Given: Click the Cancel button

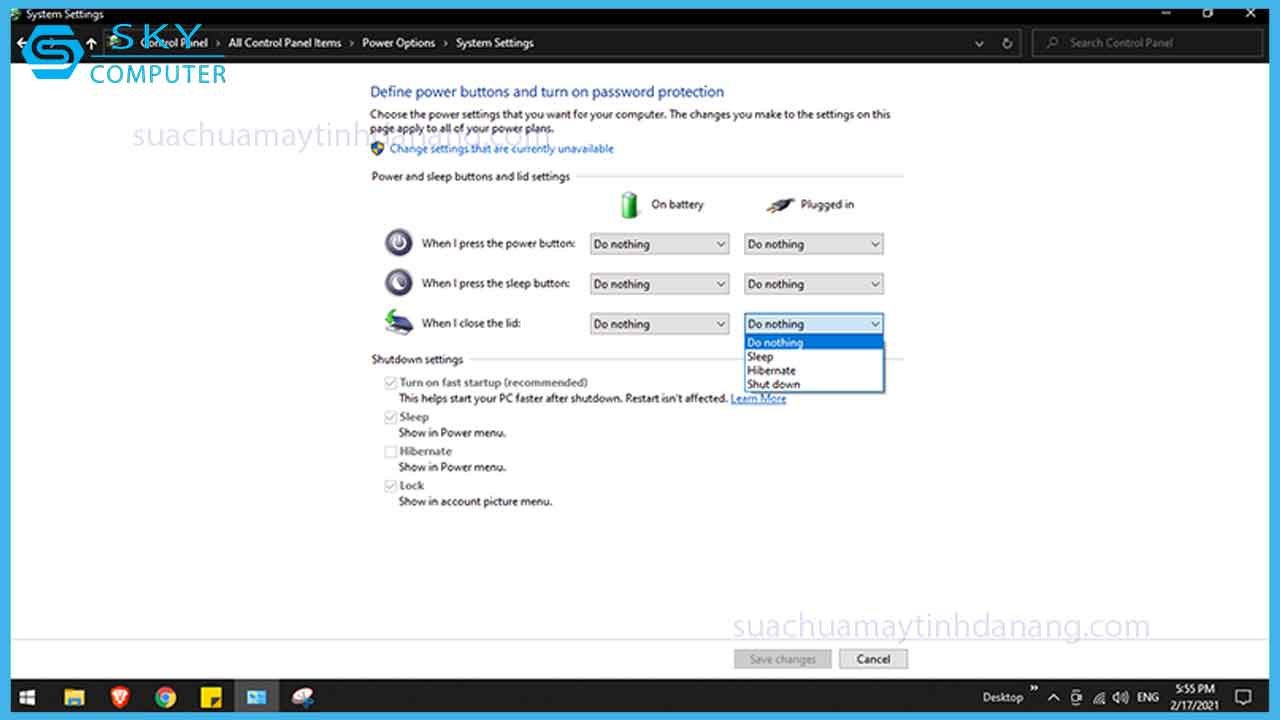Looking at the screenshot, I should coord(872,658).
